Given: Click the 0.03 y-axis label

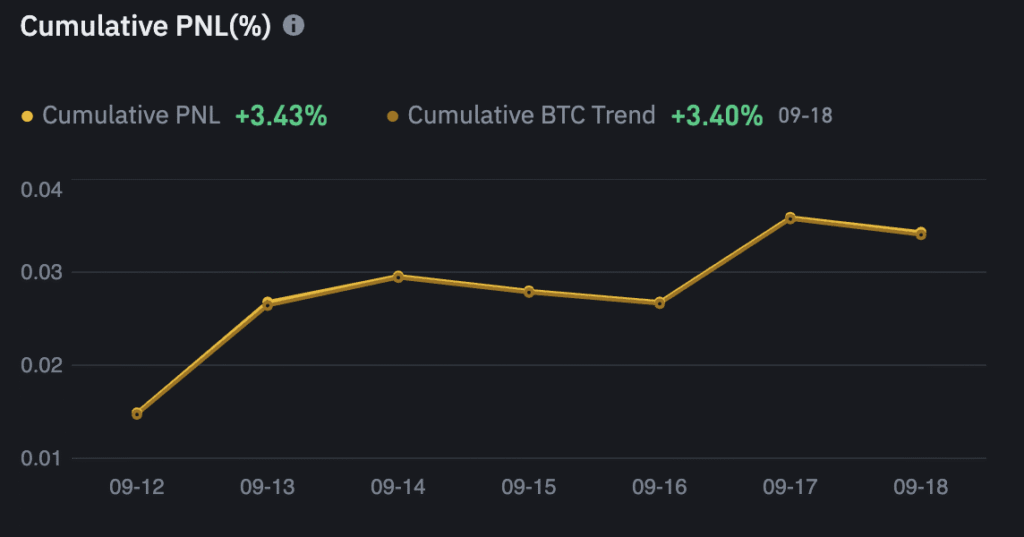Looking at the screenshot, I should click(41, 272).
